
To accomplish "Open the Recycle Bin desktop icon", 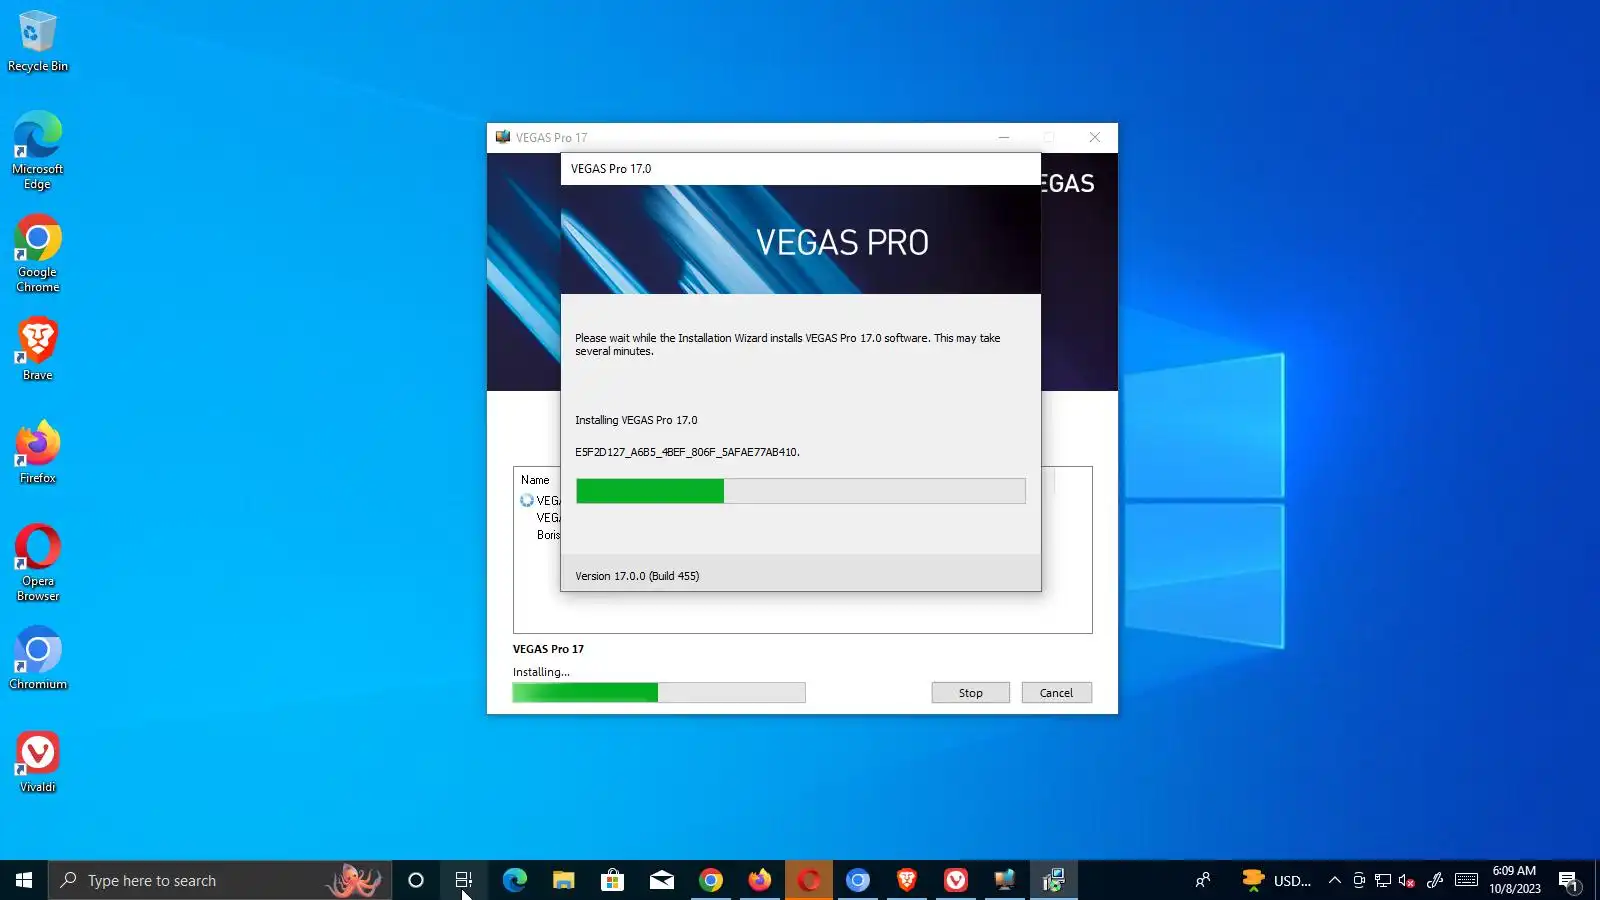I will [x=38, y=42].
